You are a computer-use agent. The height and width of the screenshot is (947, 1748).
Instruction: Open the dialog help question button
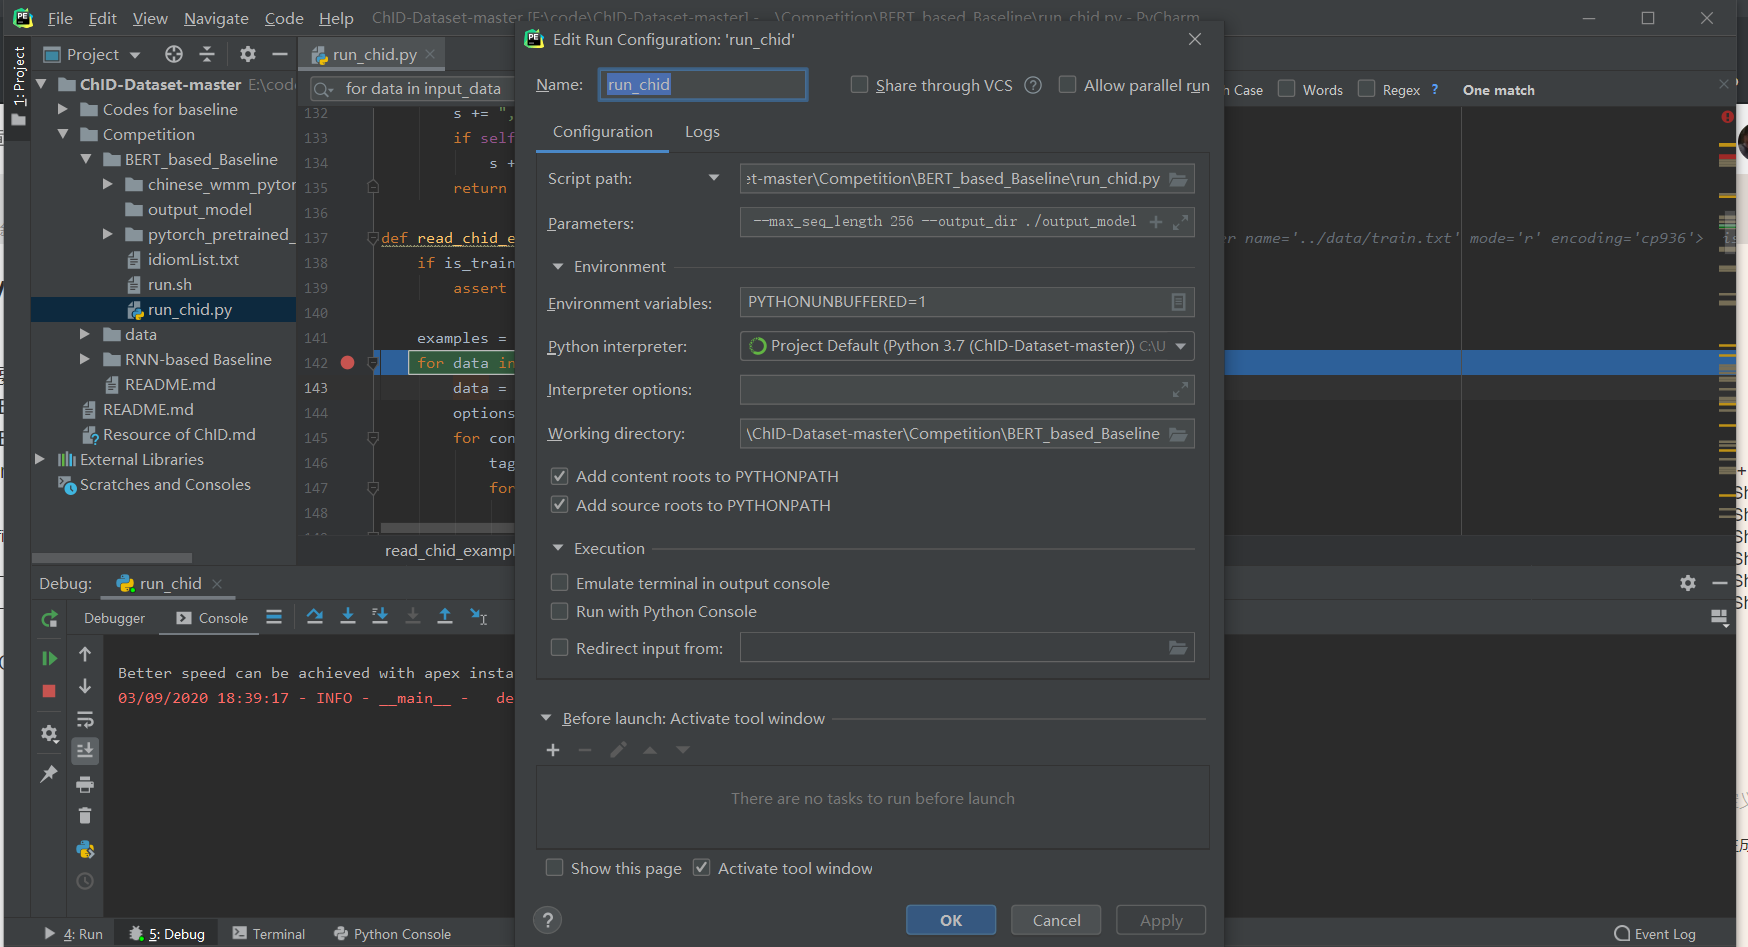point(548,920)
